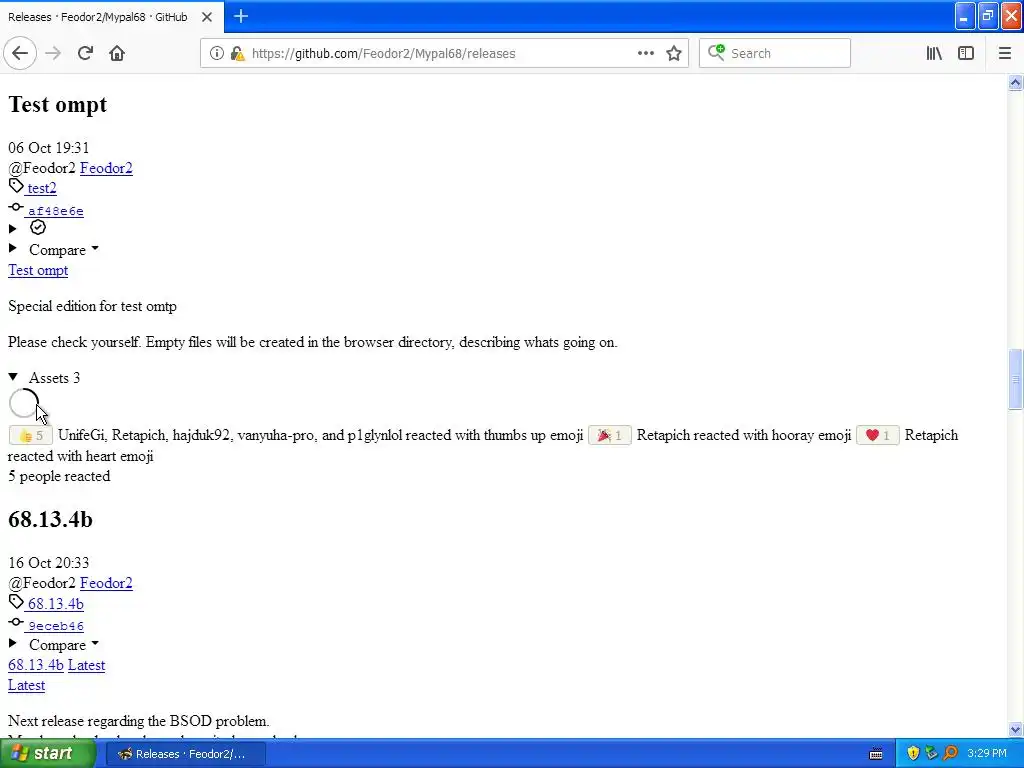Open Compare dropdown under 68.13.4b
Screen dimensions: 1024x768
(x=63, y=645)
